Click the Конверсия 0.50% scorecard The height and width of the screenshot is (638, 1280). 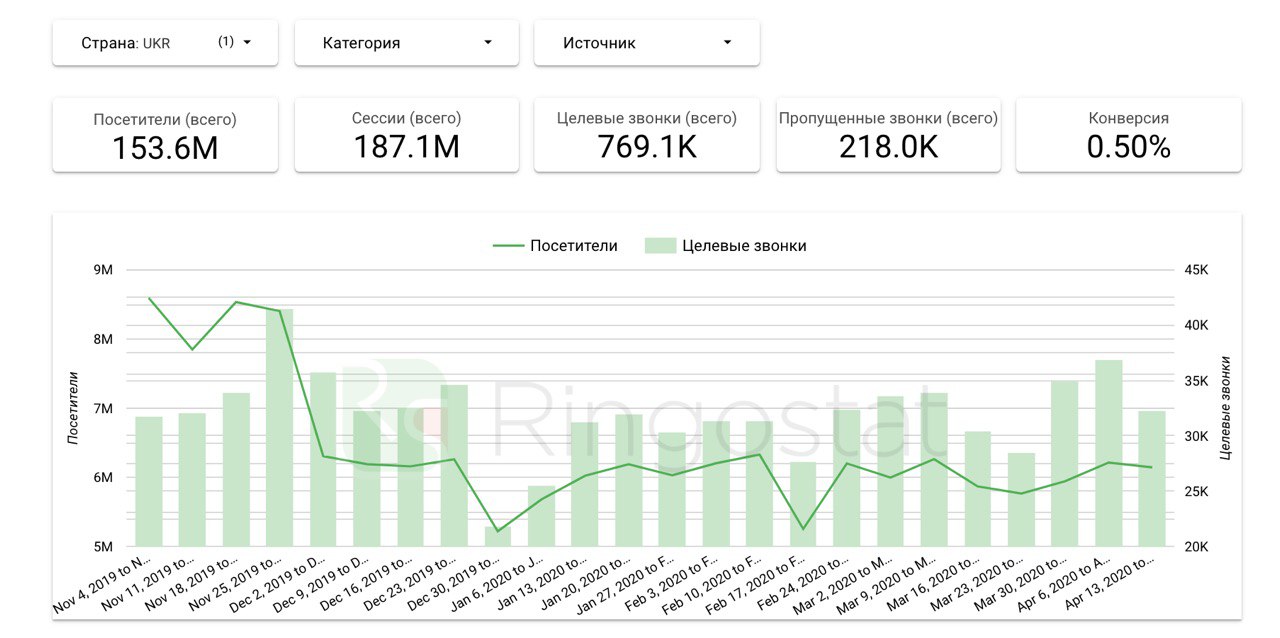(1129, 135)
